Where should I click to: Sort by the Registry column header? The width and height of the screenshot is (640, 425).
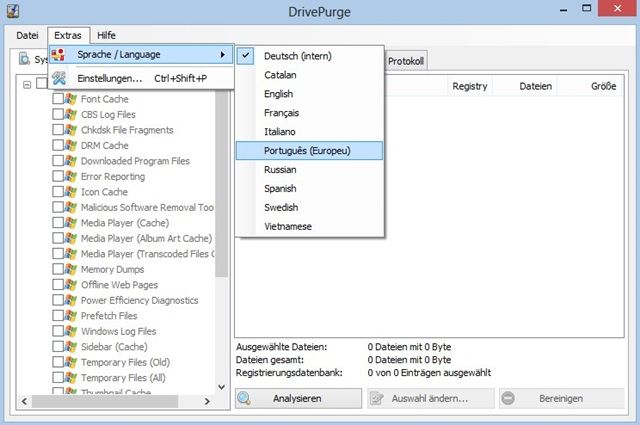click(x=470, y=86)
